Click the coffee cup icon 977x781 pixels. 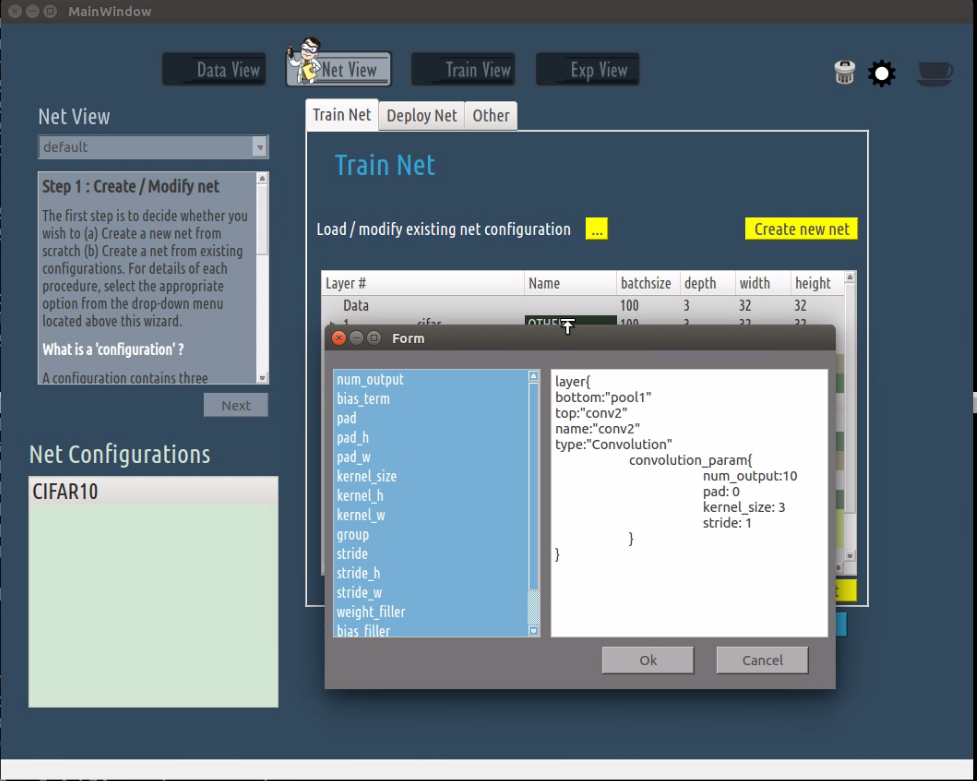point(934,73)
